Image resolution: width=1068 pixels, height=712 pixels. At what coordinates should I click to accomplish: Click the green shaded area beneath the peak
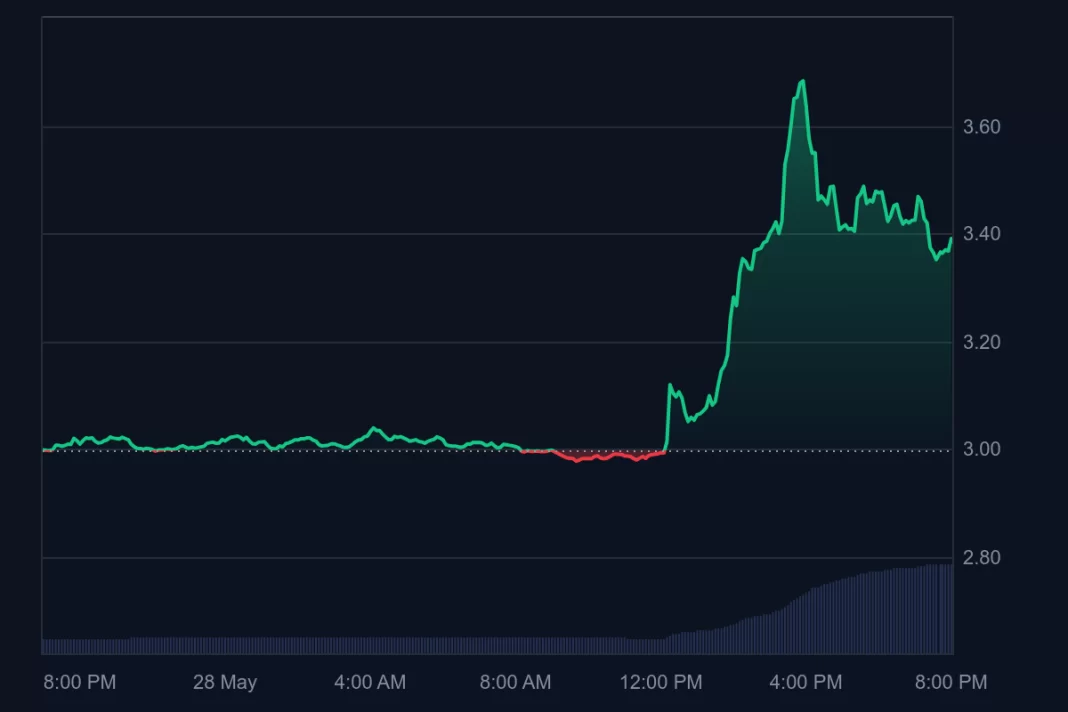pyautogui.click(x=800, y=300)
